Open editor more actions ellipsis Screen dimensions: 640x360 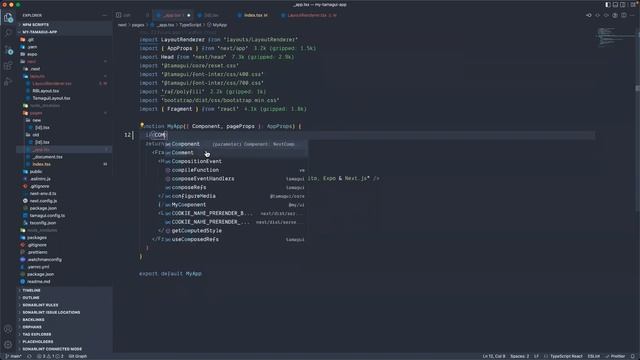point(632,15)
